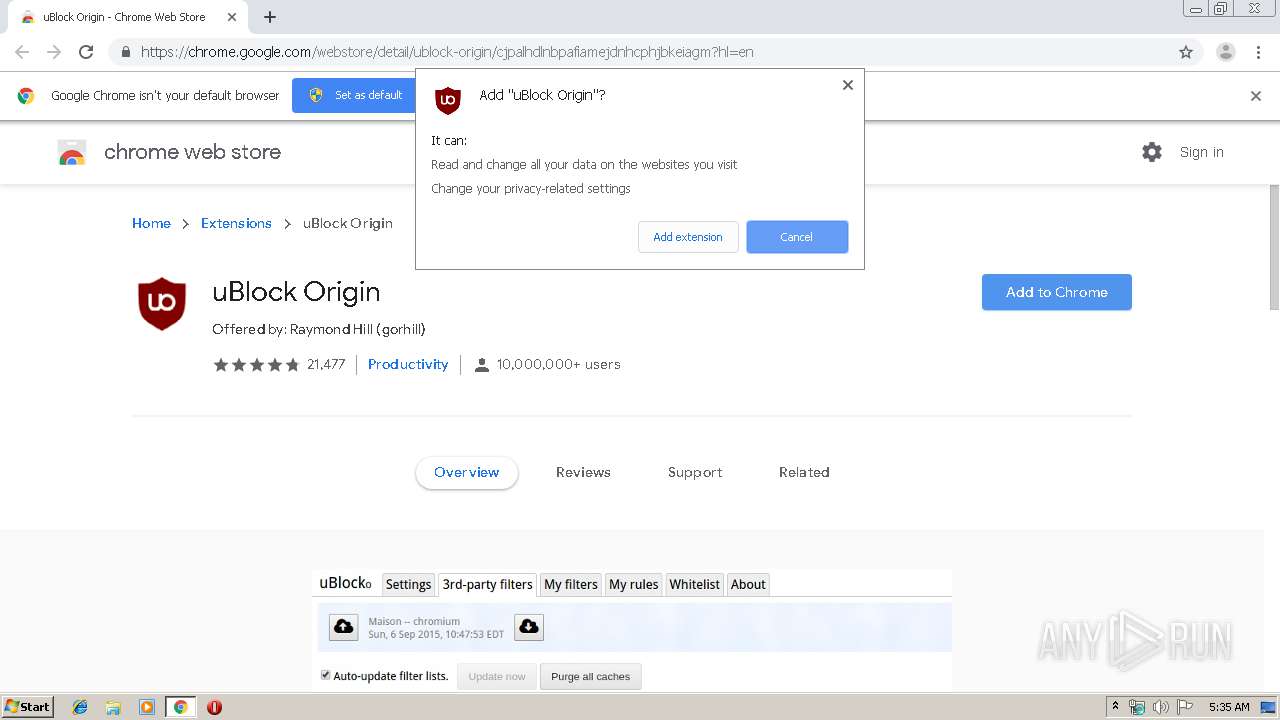The height and width of the screenshot is (720, 1280).
Task: Open Chrome three-dot menu
Action: (x=1258, y=52)
